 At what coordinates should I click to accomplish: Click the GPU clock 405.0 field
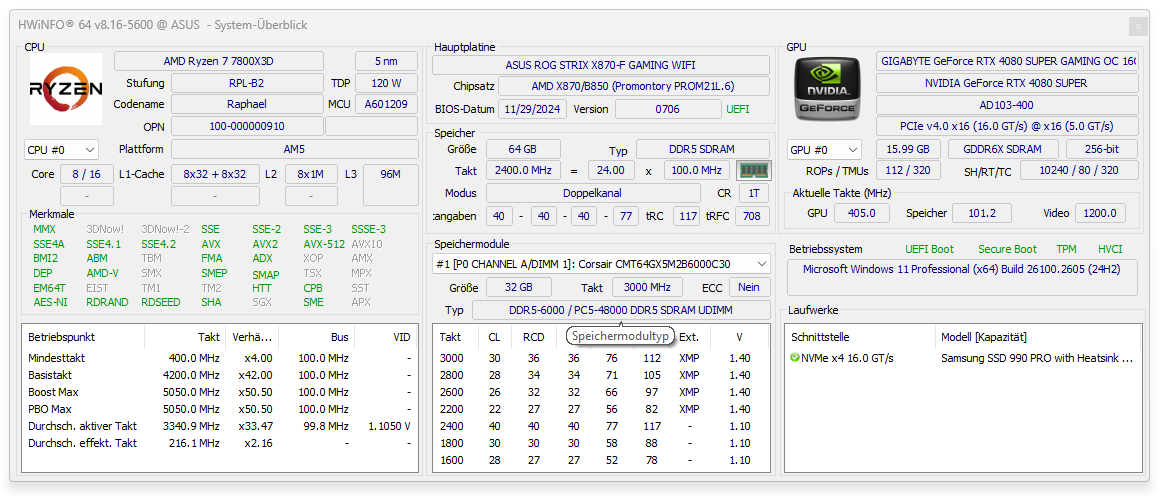click(x=862, y=213)
